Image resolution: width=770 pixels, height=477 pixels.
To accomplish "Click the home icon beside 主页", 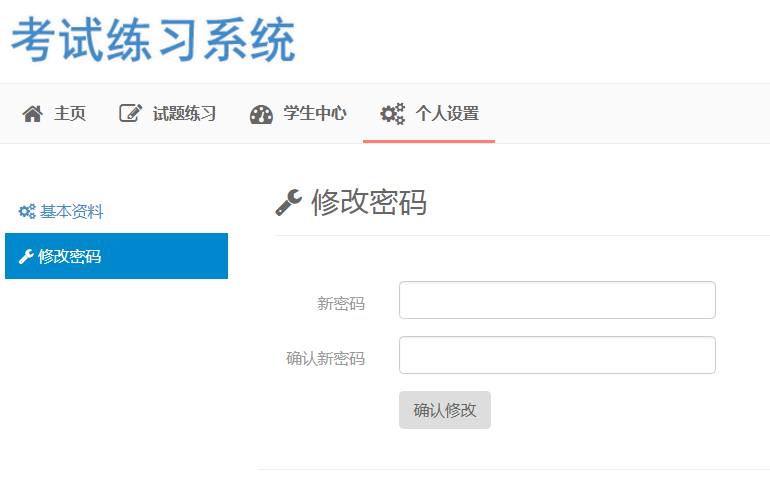I will point(32,114).
